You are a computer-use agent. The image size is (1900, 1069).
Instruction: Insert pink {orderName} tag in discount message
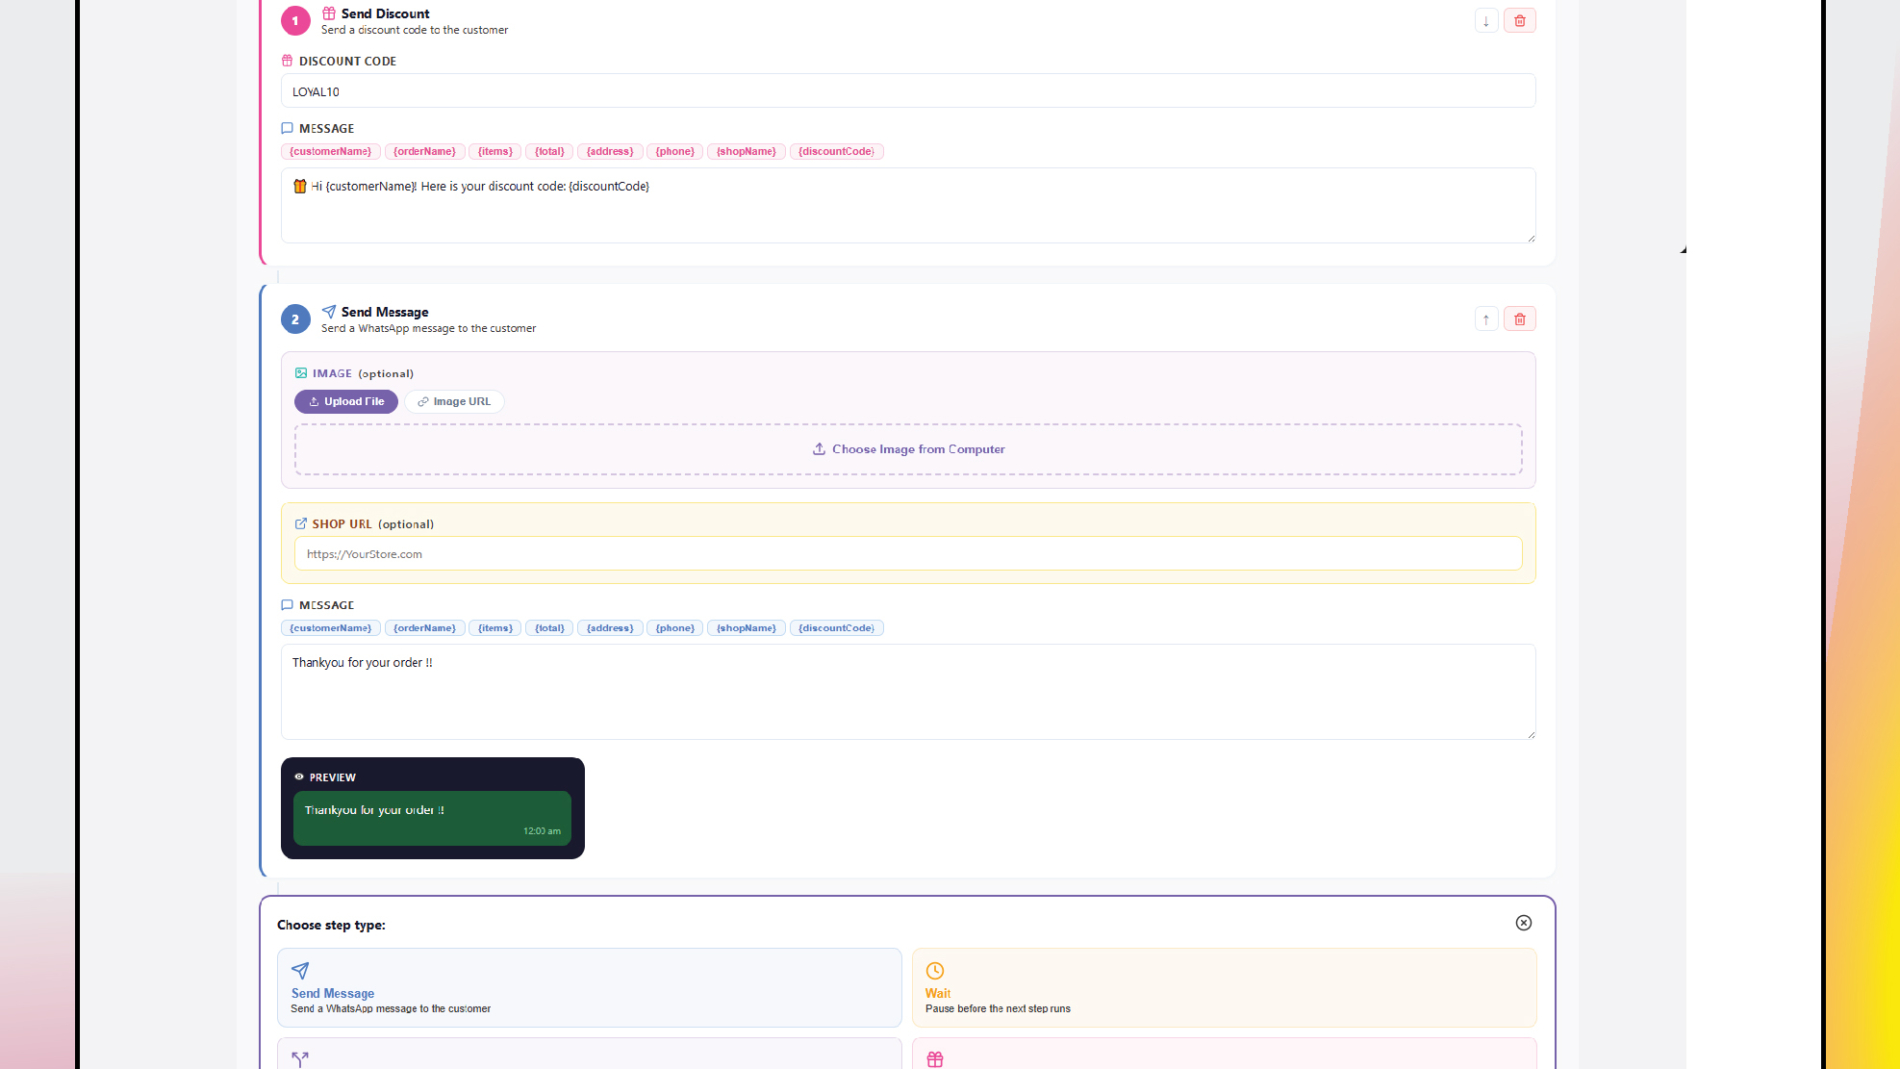point(424,151)
